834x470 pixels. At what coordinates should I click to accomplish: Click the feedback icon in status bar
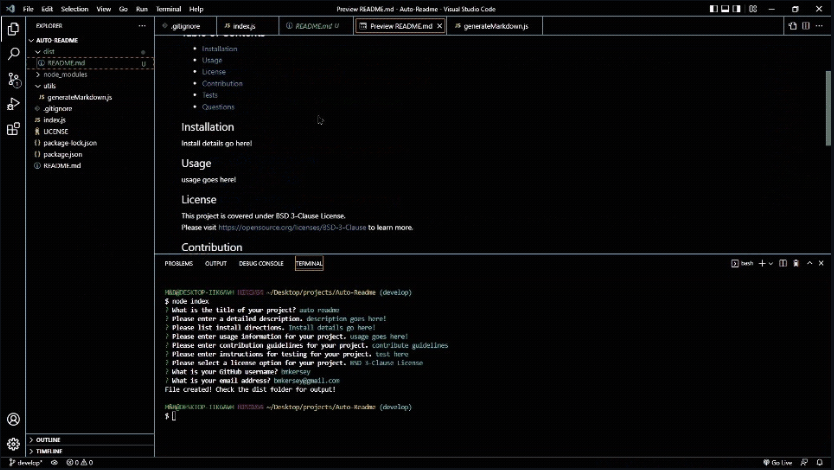[804, 463]
